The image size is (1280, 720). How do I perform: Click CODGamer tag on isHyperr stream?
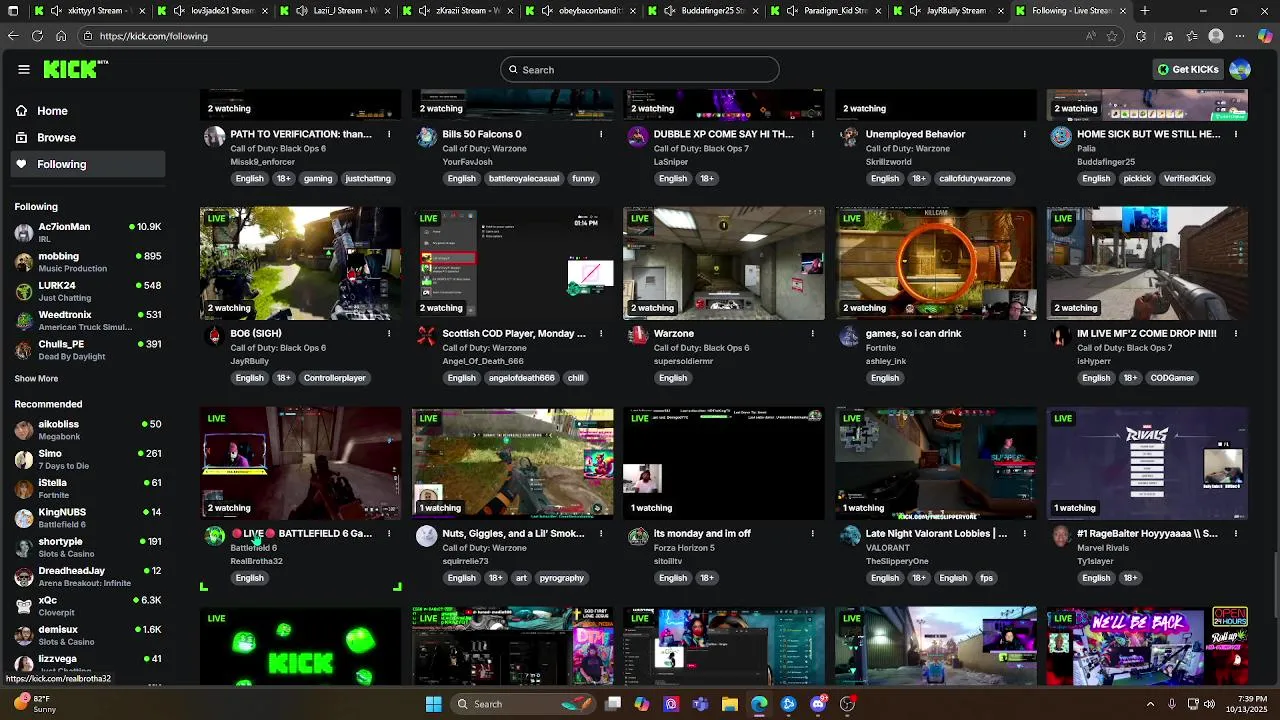point(1172,378)
